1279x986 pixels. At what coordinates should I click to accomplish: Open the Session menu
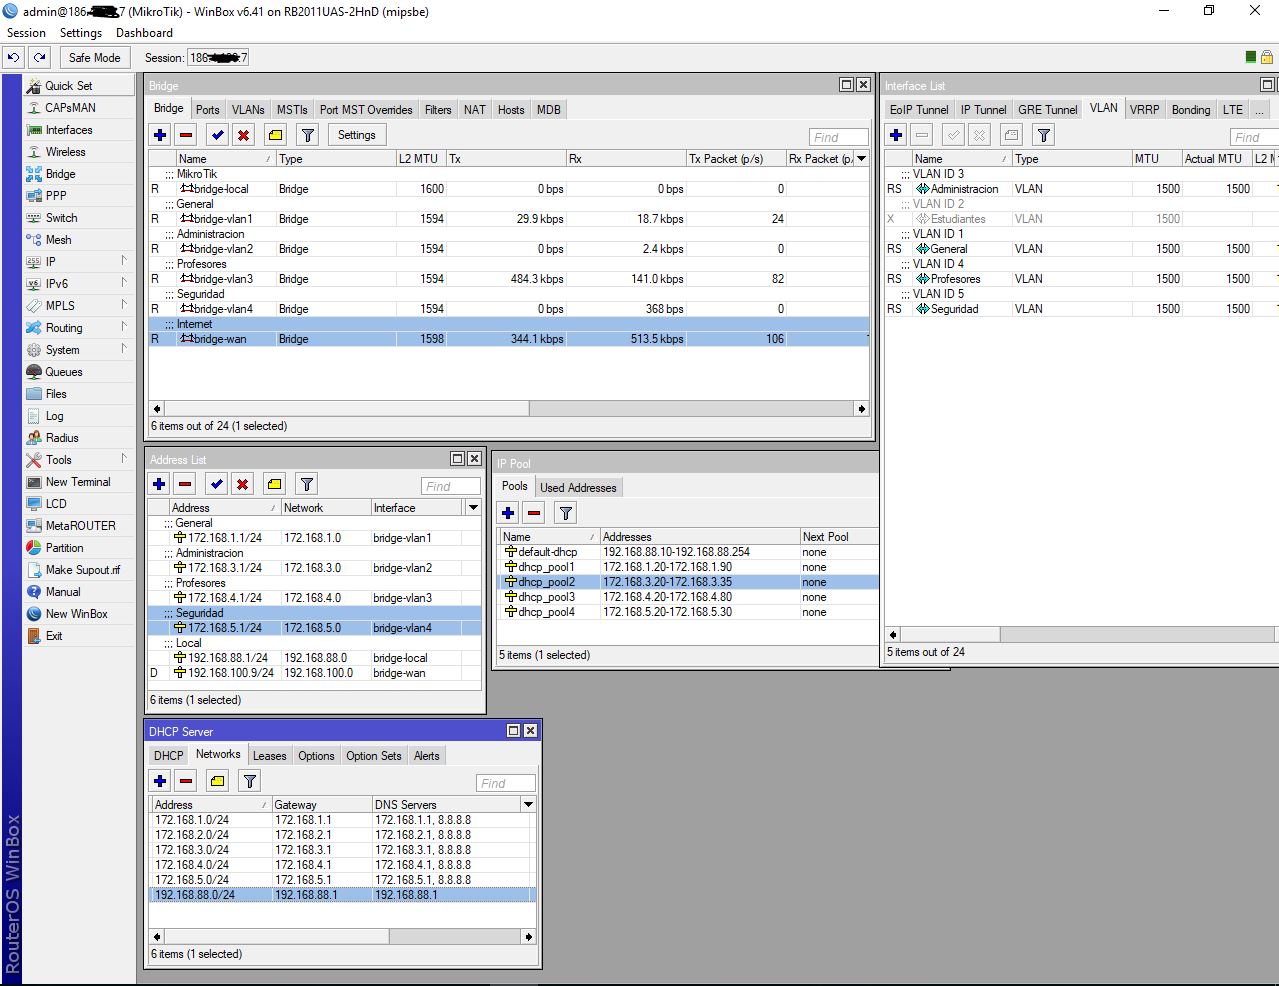pyautogui.click(x=26, y=33)
